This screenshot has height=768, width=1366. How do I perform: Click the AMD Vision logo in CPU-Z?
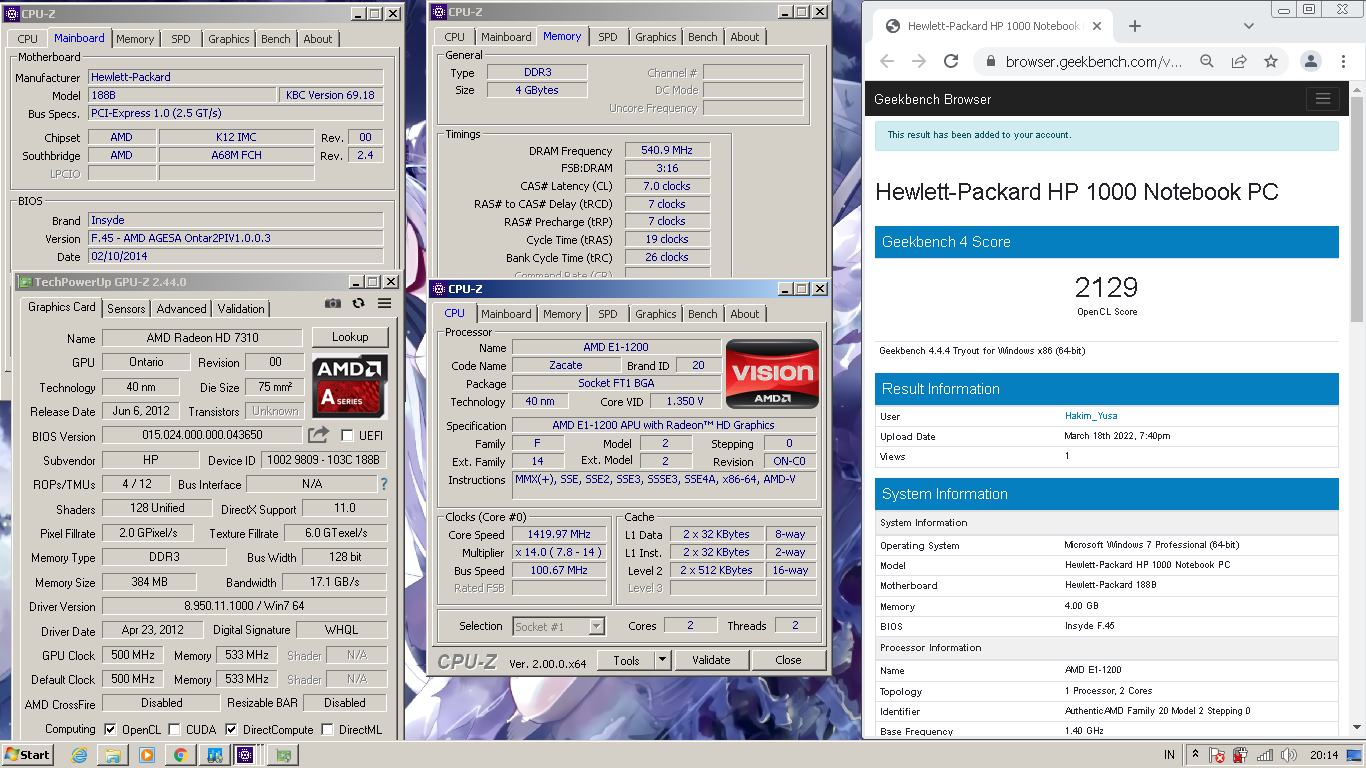772,374
